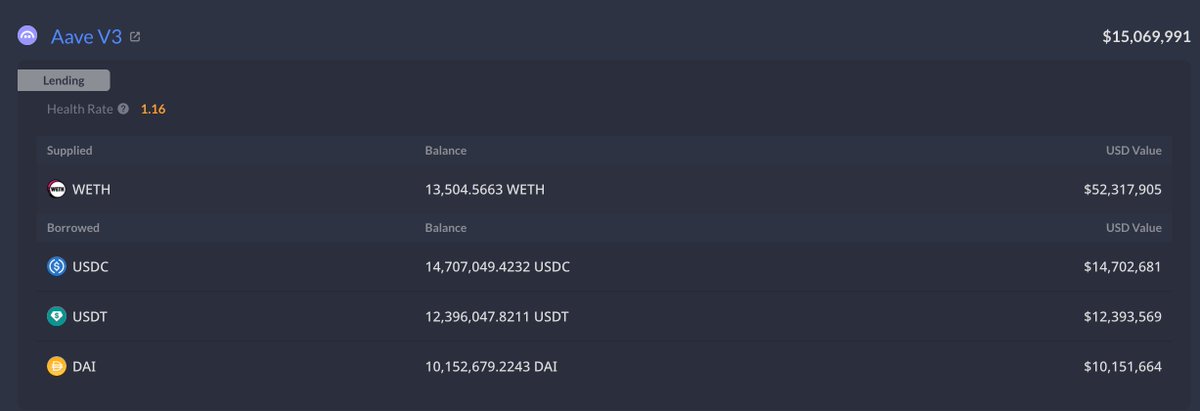Click the DAI token icon

click(57, 367)
